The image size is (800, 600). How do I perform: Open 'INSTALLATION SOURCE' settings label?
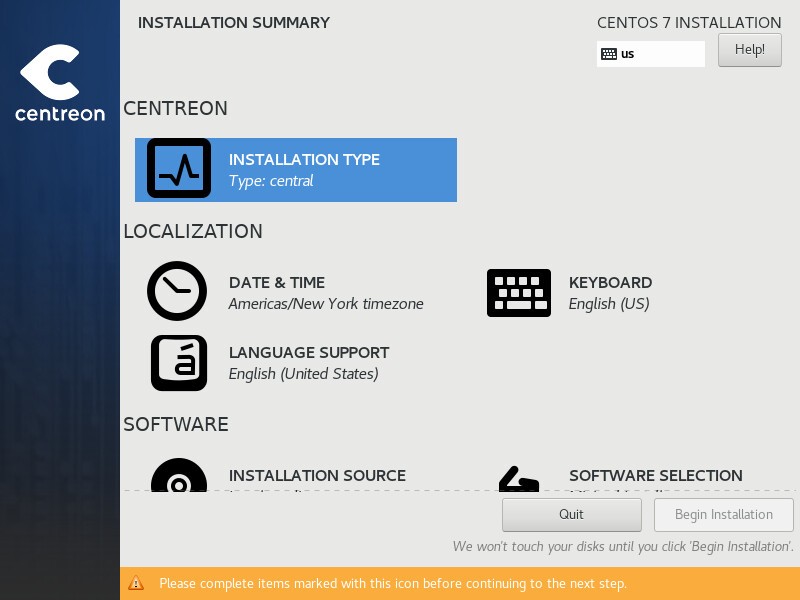click(x=317, y=475)
